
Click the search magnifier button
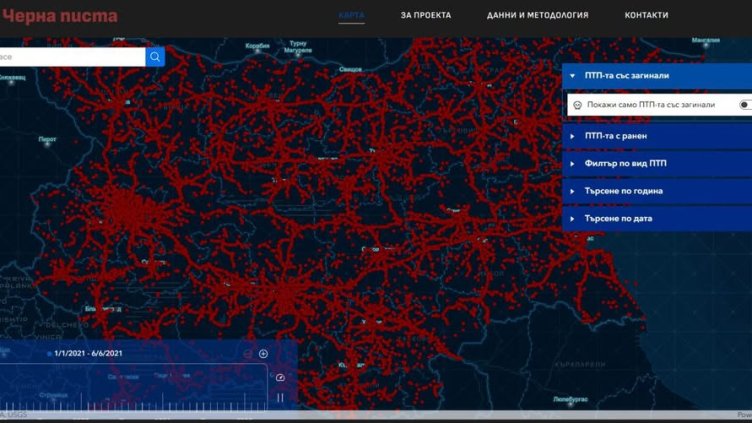point(155,57)
